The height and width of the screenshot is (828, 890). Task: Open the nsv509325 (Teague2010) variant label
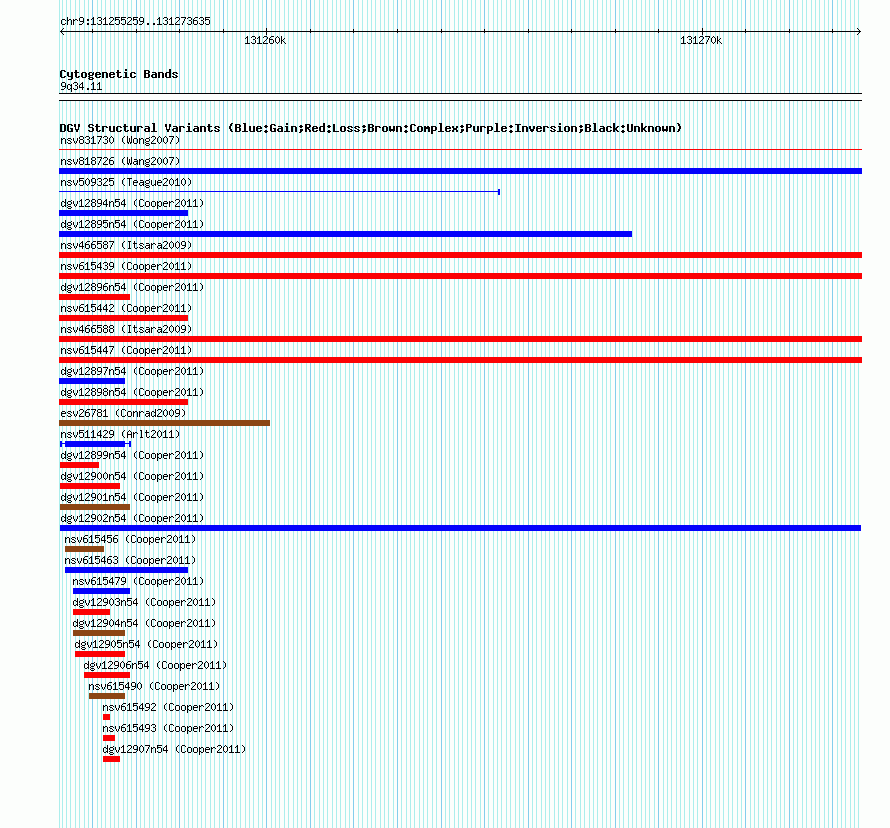click(x=126, y=182)
